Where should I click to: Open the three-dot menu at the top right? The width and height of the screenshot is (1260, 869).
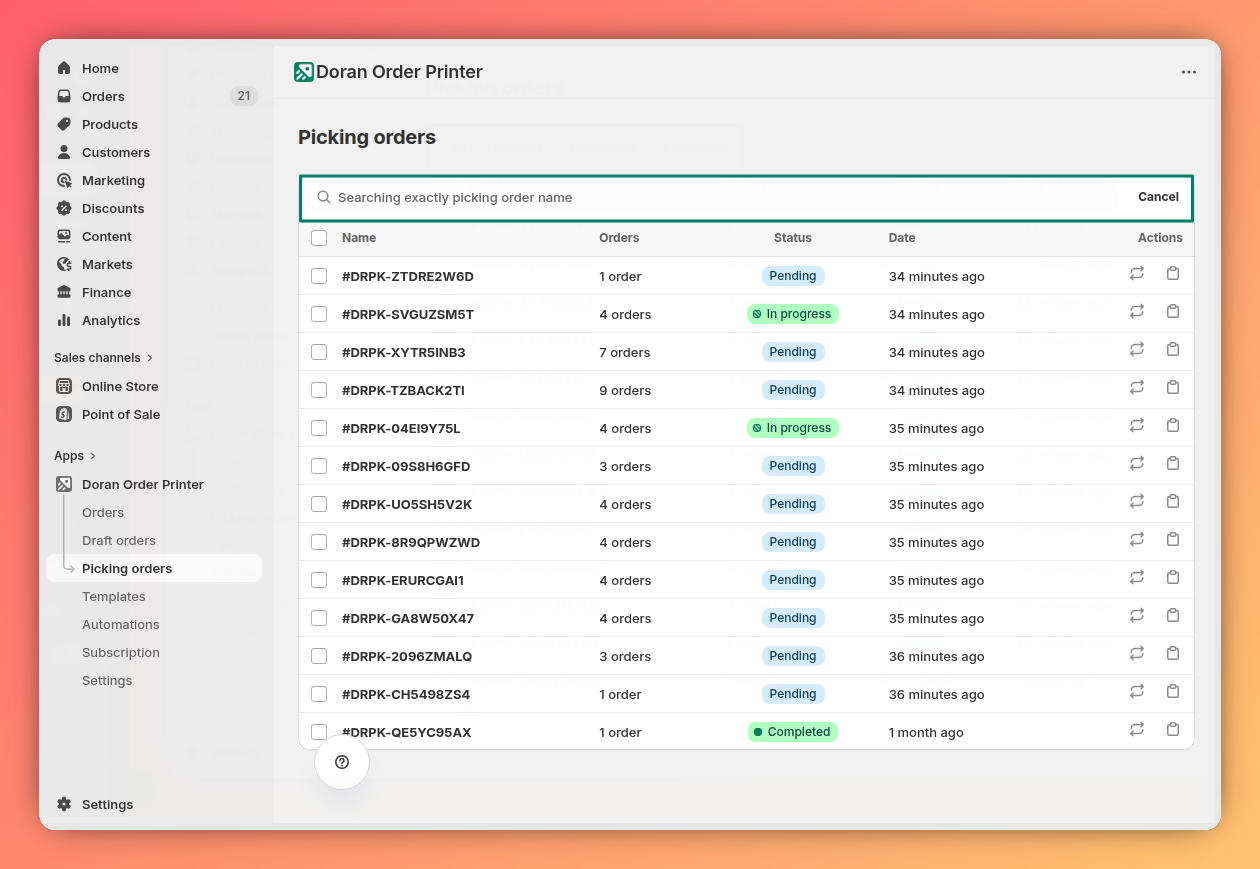tap(1189, 71)
